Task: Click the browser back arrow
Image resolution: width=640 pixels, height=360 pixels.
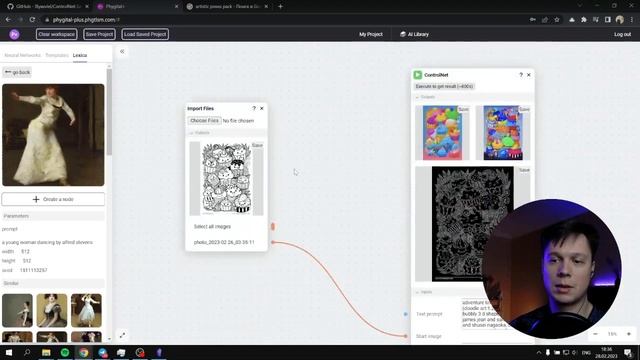Action: [x=8, y=20]
